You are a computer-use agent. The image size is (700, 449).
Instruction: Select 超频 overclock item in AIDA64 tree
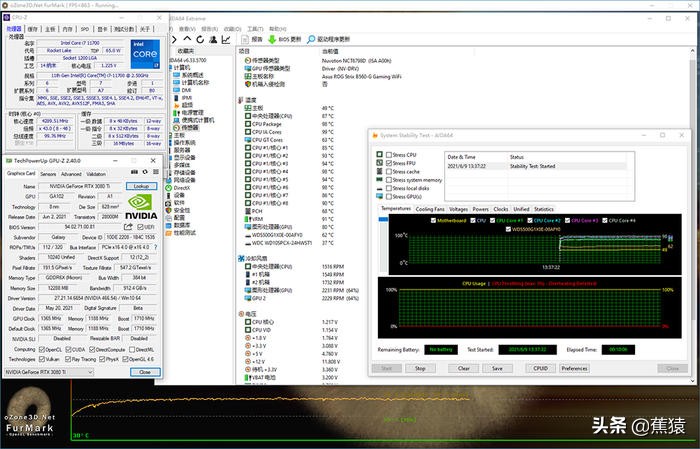[x=183, y=105]
